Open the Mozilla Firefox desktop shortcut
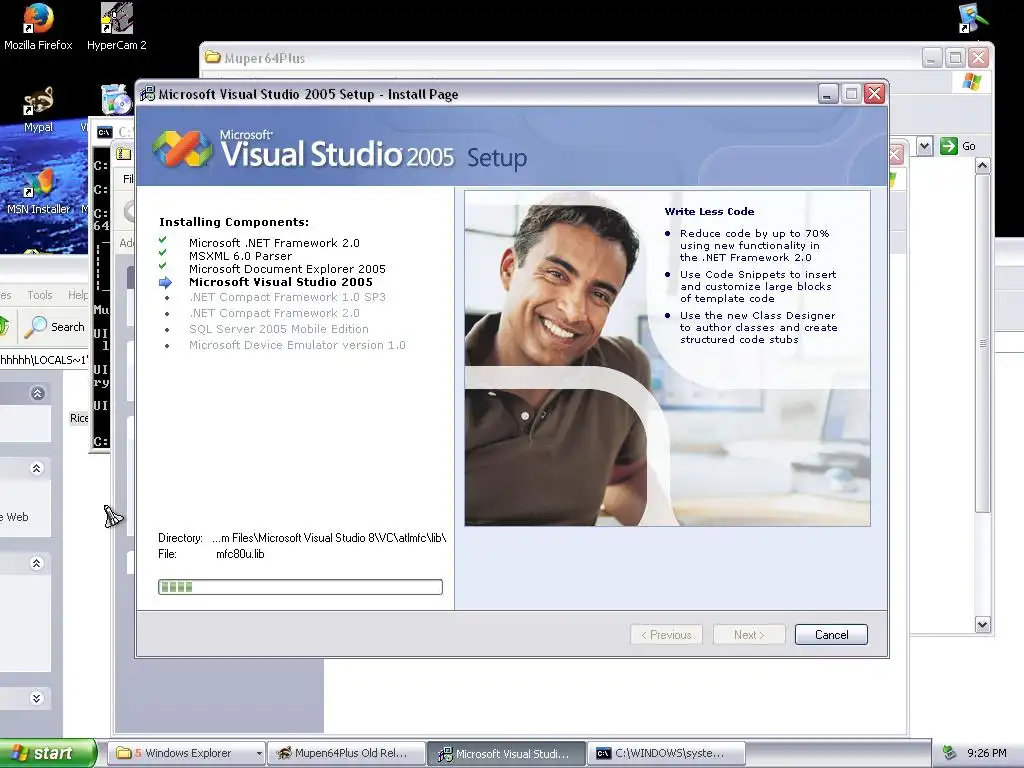The image size is (1024, 768). point(38,26)
